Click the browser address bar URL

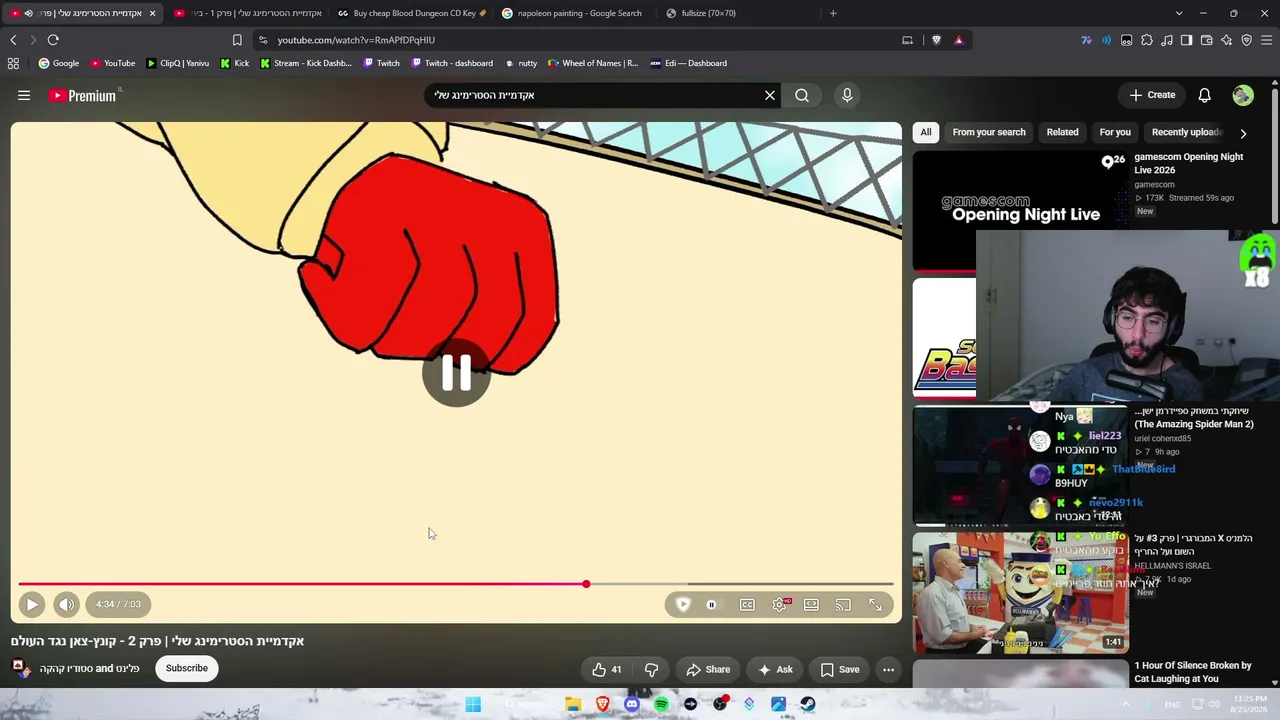pos(356,40)
